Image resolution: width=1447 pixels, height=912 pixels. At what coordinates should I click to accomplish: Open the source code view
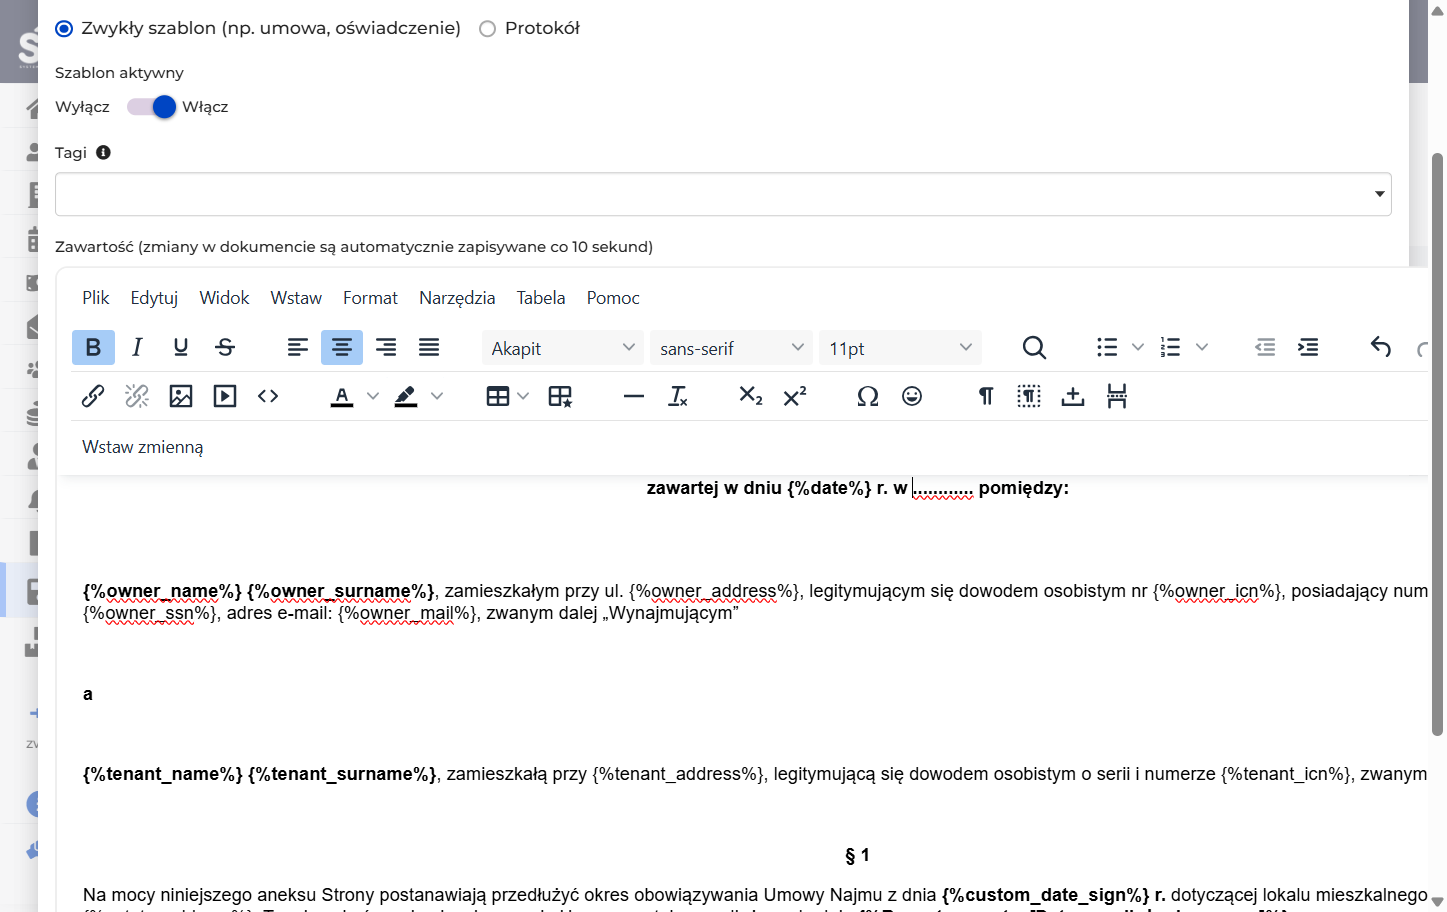[x=268, y=396]
